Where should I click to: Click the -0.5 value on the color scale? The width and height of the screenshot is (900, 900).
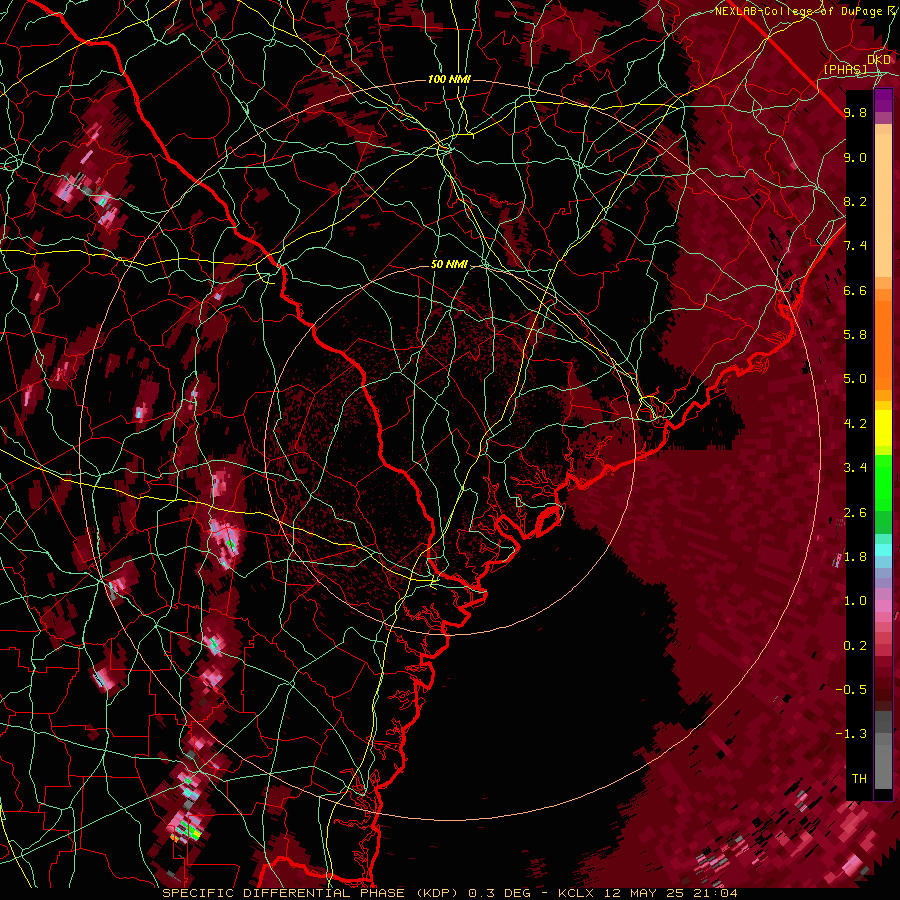pyautogui.click(x=851, y=690)
